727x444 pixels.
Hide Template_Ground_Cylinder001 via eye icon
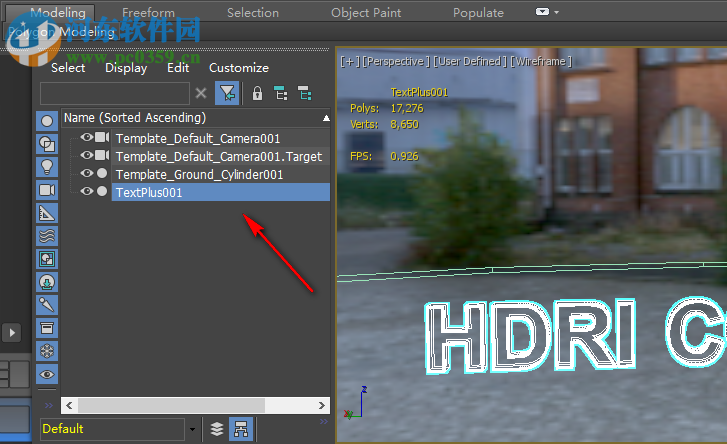(x=87, y=173)
